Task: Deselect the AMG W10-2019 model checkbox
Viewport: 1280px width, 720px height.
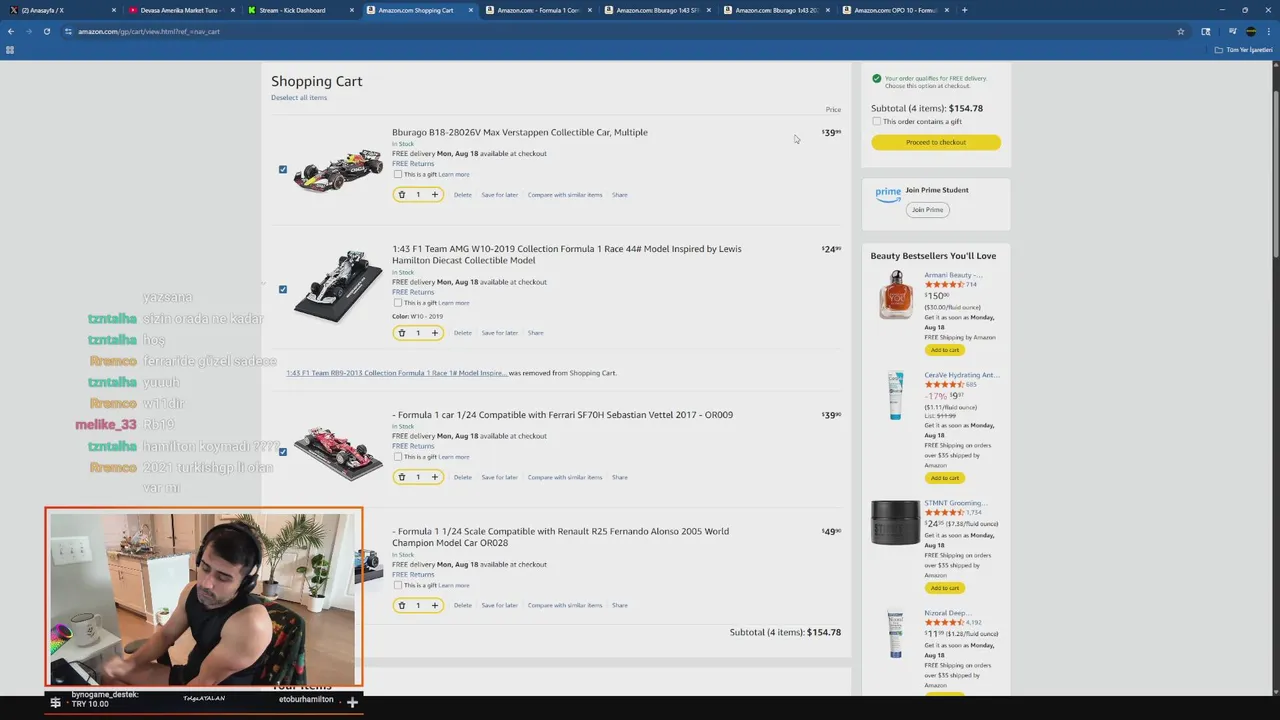Action: (x=283, y=289)
